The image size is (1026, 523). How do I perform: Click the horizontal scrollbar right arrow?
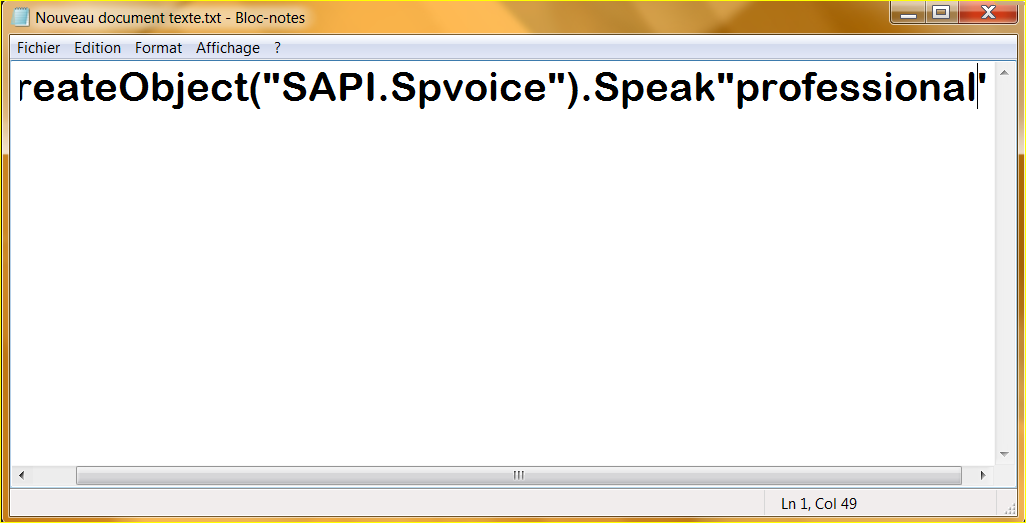(983, 475)
